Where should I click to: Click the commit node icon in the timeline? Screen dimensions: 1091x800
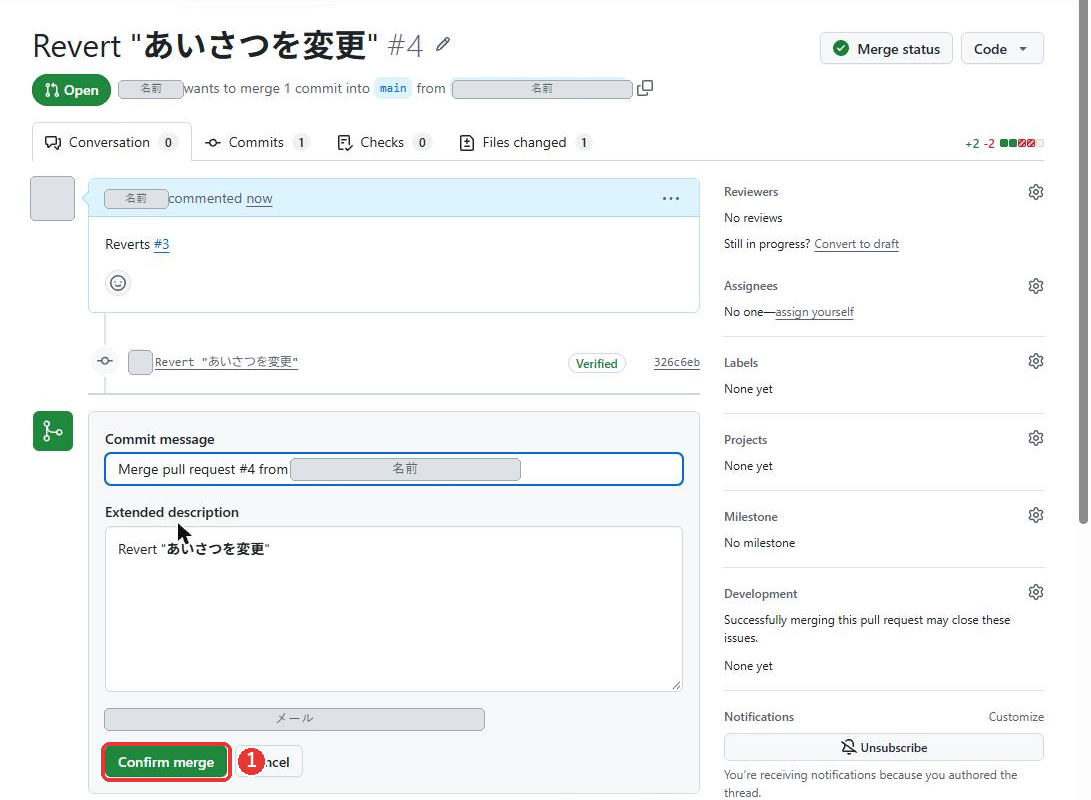pos(105,361)
